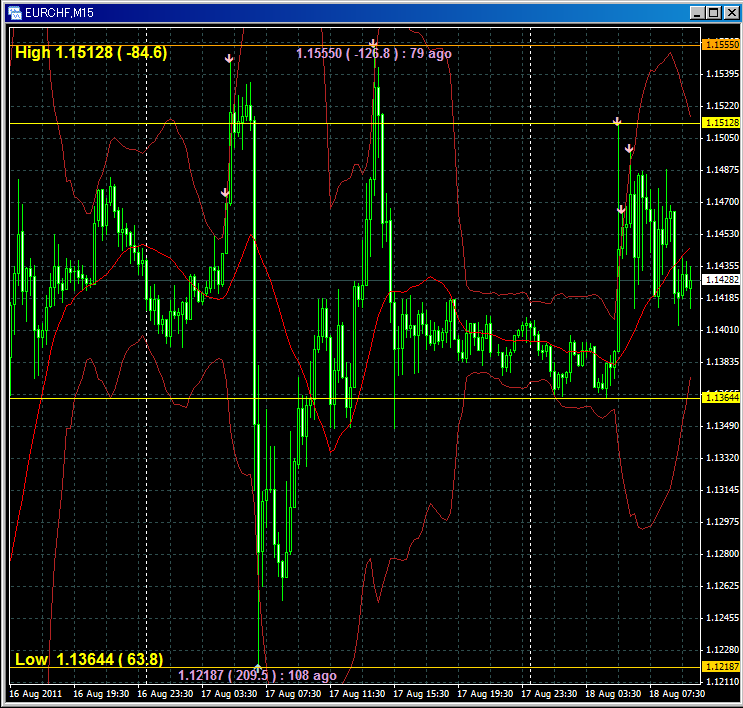Click the arrow marker touching the 1.15128 High line
This screenshot has width=743, height=708.
point(617,121)
